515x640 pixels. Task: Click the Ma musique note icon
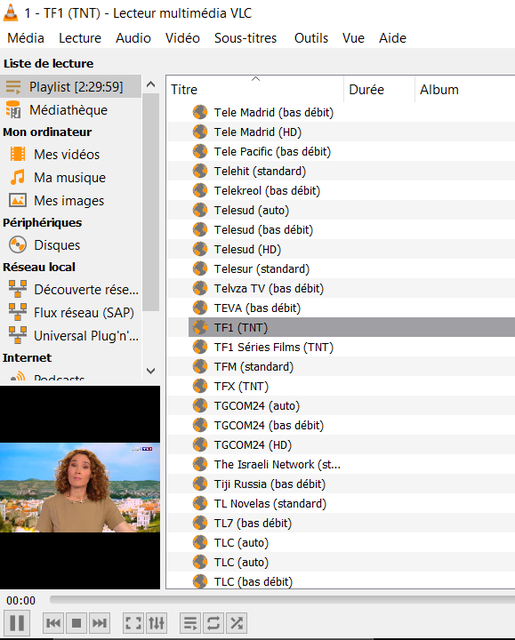(18, 177)
